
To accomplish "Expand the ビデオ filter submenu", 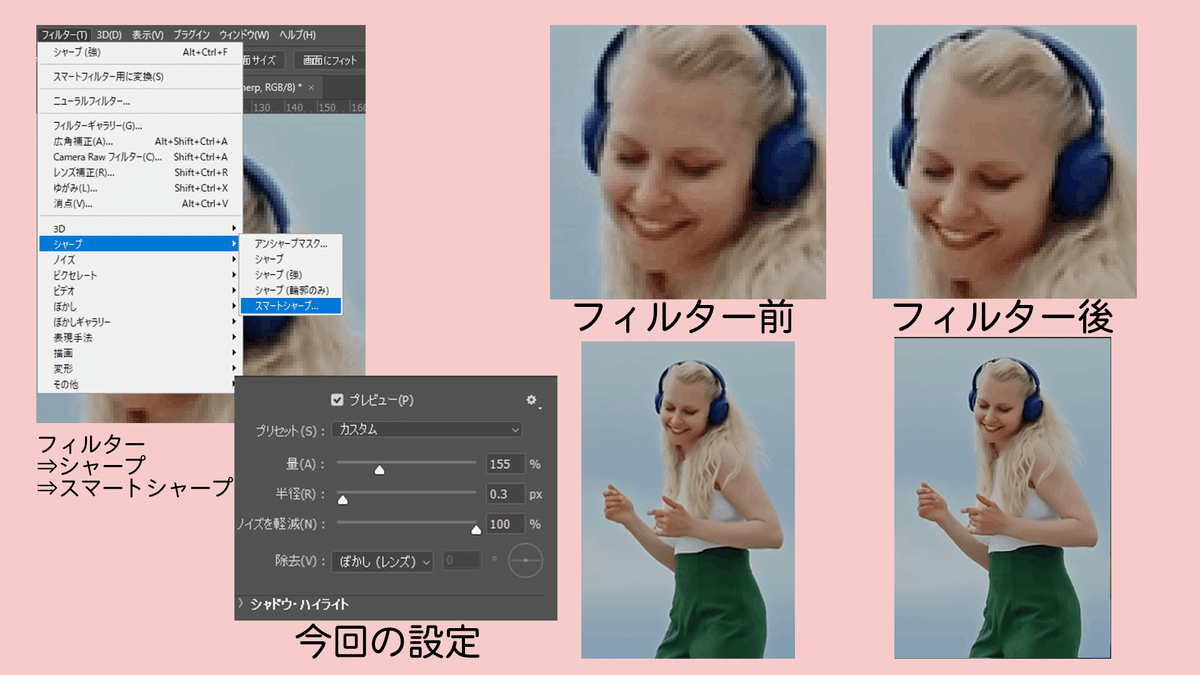I will click(x=139, y=290).
